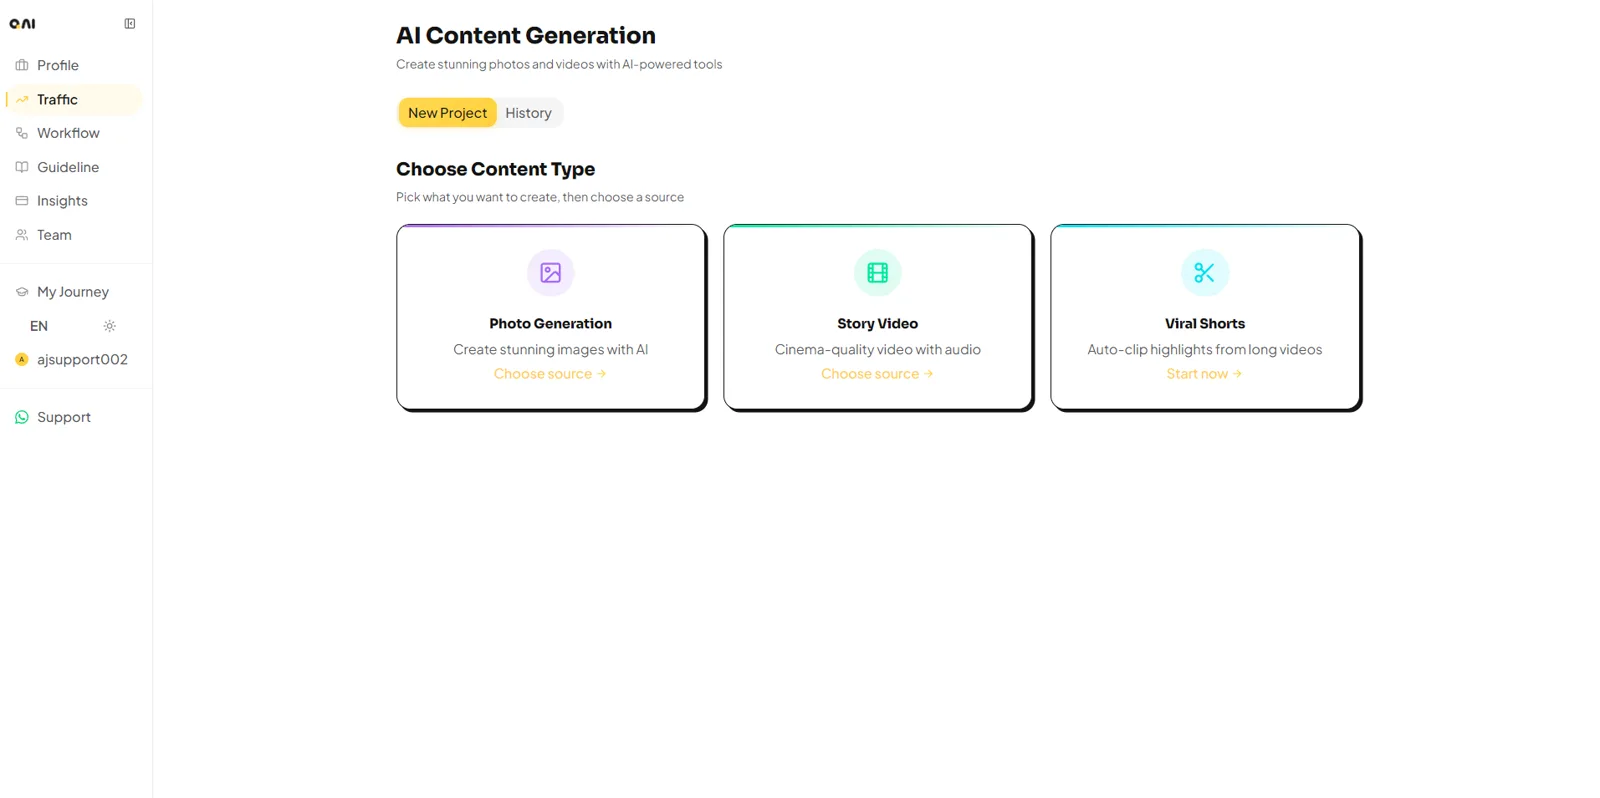
Task: Click the Photo Generation image icon
Action: (550, 273)
